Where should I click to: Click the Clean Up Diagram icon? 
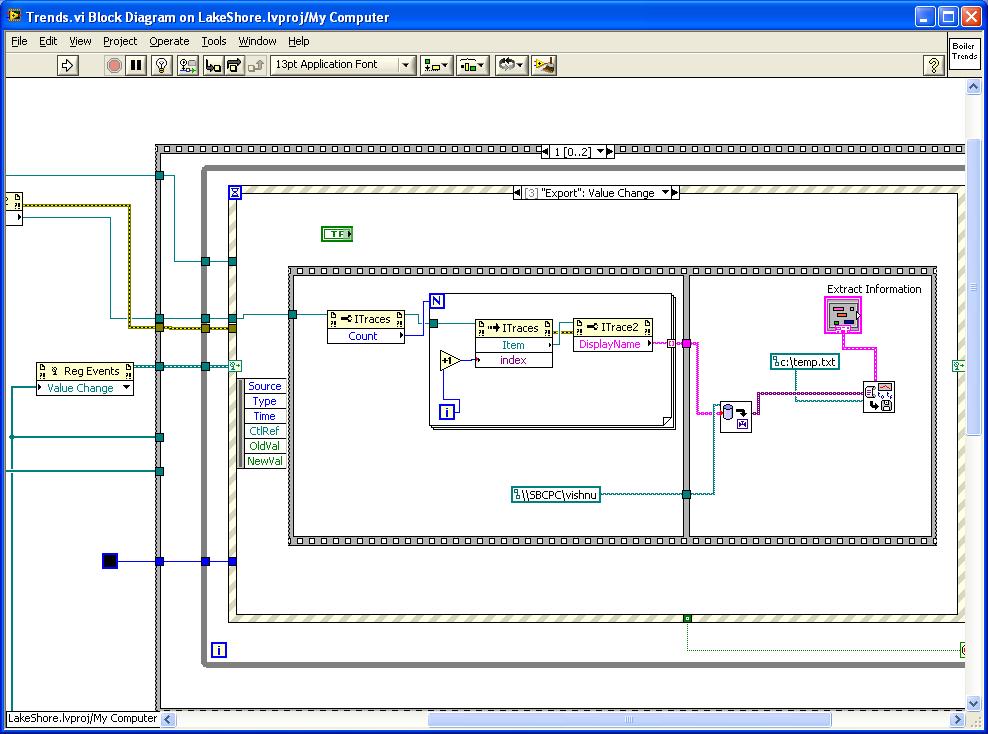tap(544, 65)
